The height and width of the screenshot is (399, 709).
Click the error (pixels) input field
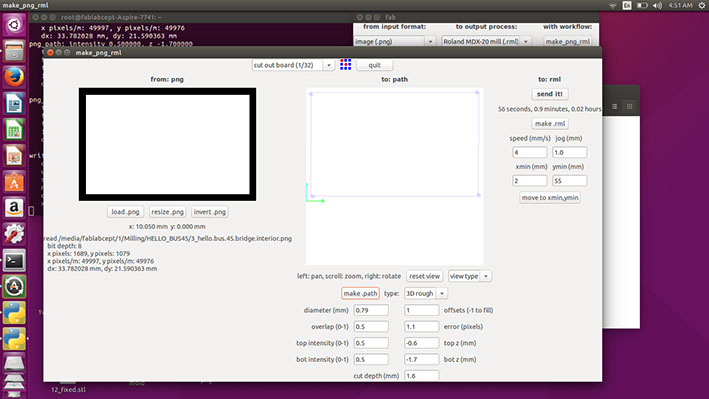(421, 327)
